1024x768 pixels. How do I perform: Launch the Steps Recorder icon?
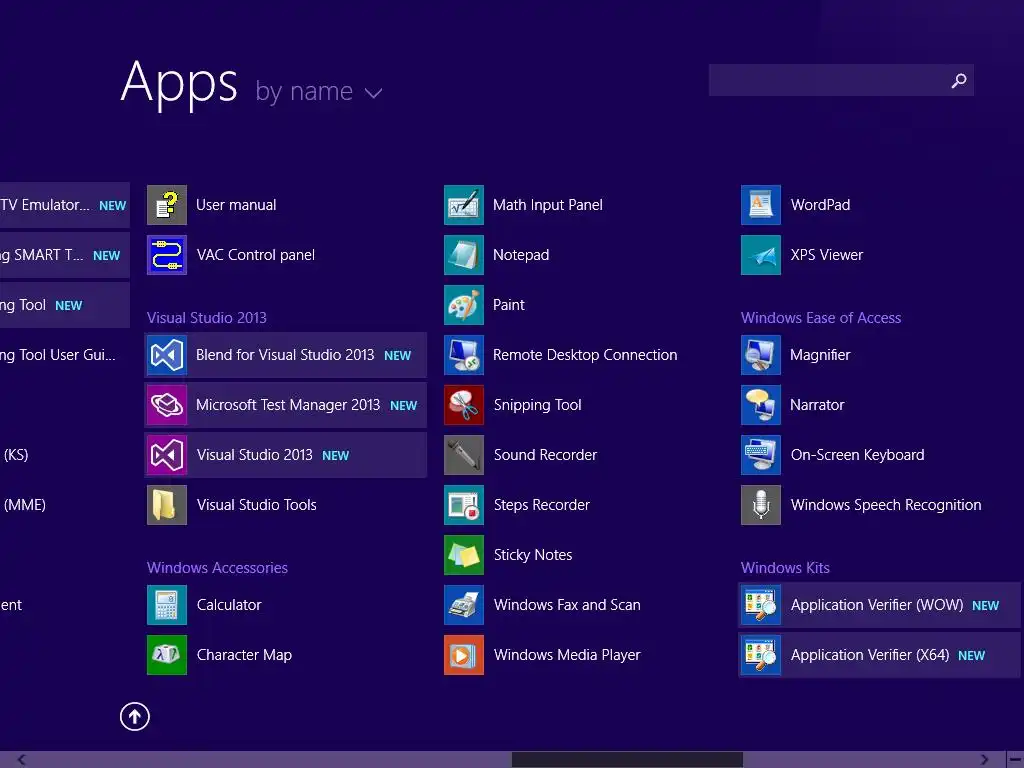tap(464, 505)
